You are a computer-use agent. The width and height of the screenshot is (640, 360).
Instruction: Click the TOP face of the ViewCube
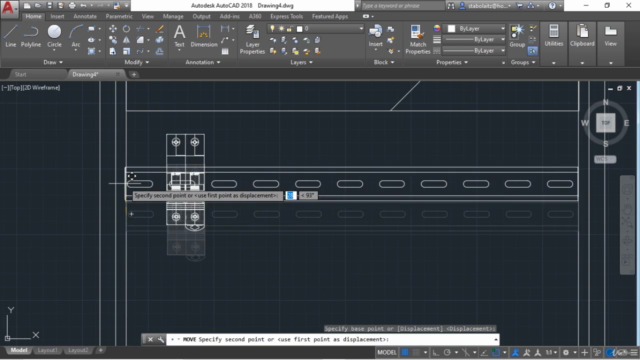point(605,123)
